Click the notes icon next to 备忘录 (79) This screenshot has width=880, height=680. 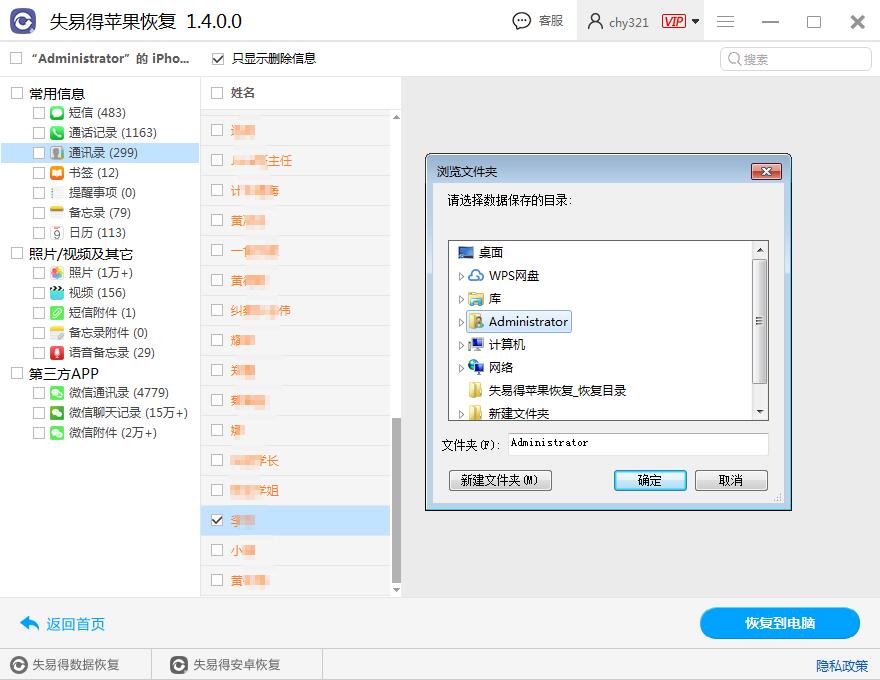coord(57,213)
